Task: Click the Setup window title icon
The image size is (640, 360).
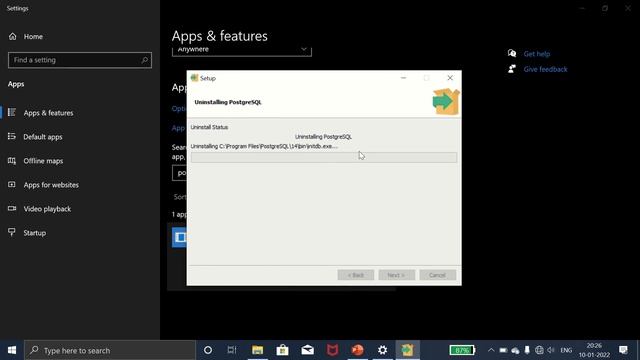Action: 194,78
